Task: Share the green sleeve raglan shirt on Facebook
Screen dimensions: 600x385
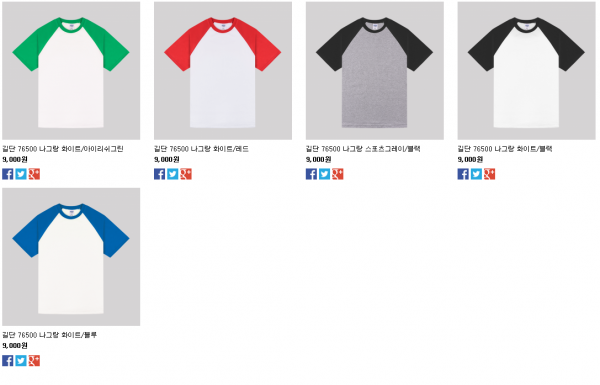Action: 8,174
